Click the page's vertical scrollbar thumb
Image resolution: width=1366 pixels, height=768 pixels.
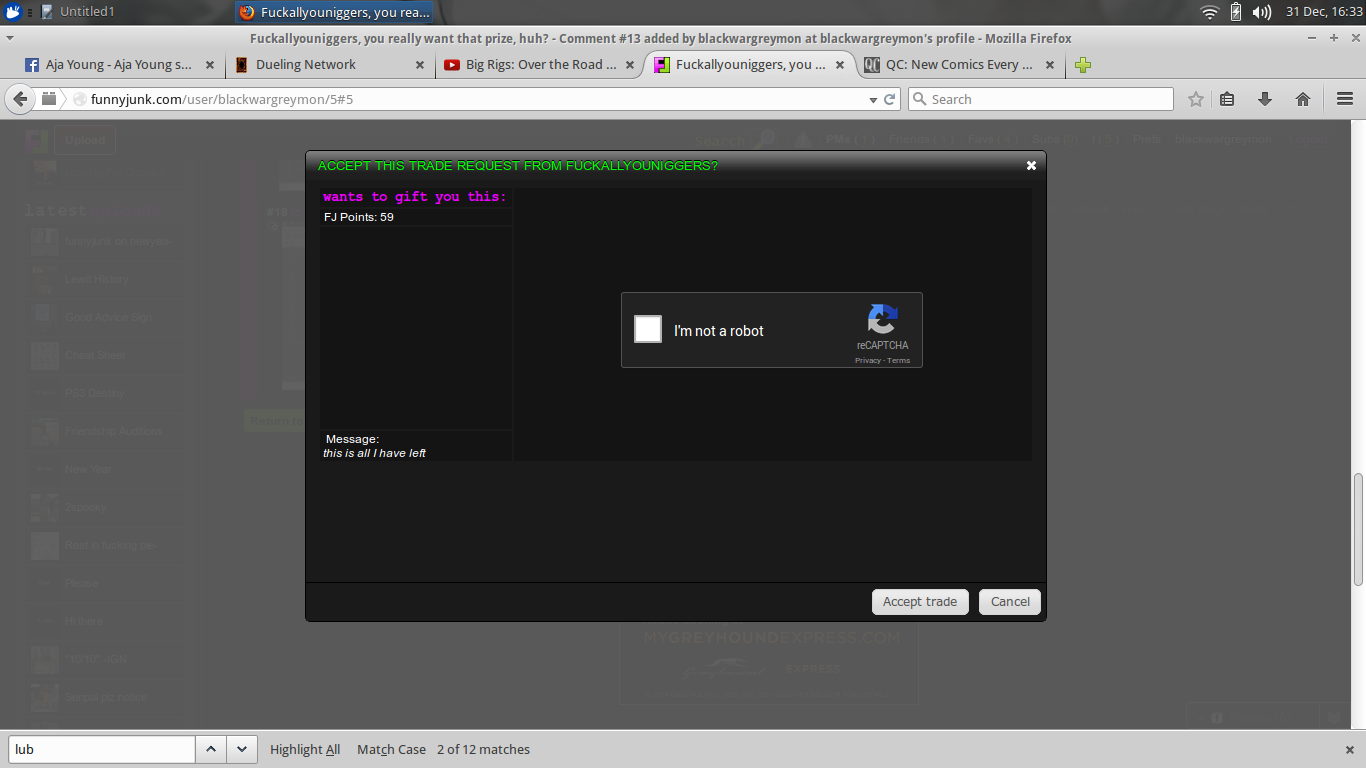coord(1358,528)
